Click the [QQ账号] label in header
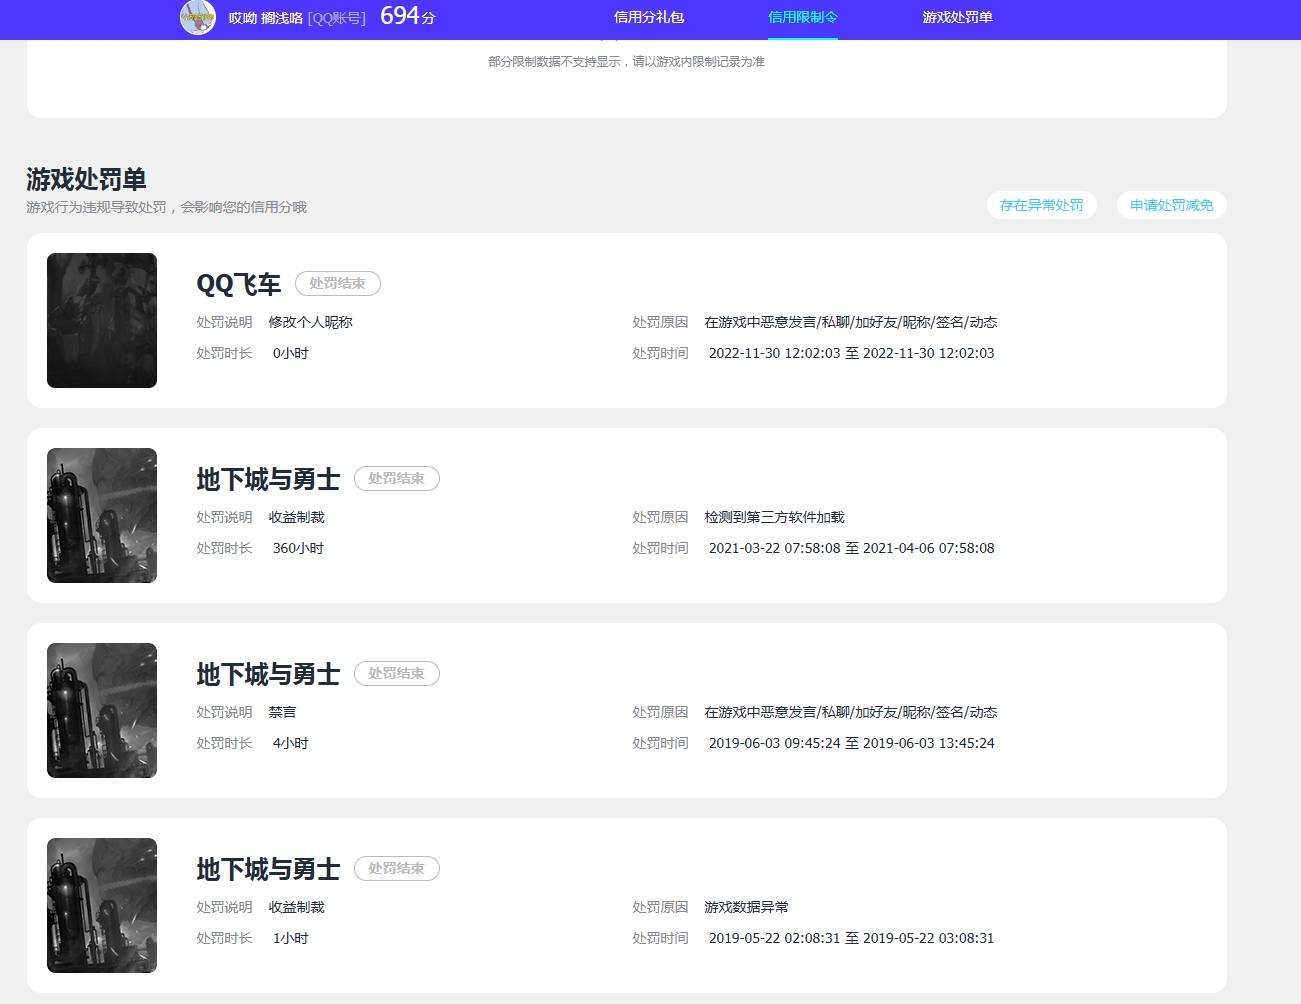The image size is (1301, 1004). (337, 18)
